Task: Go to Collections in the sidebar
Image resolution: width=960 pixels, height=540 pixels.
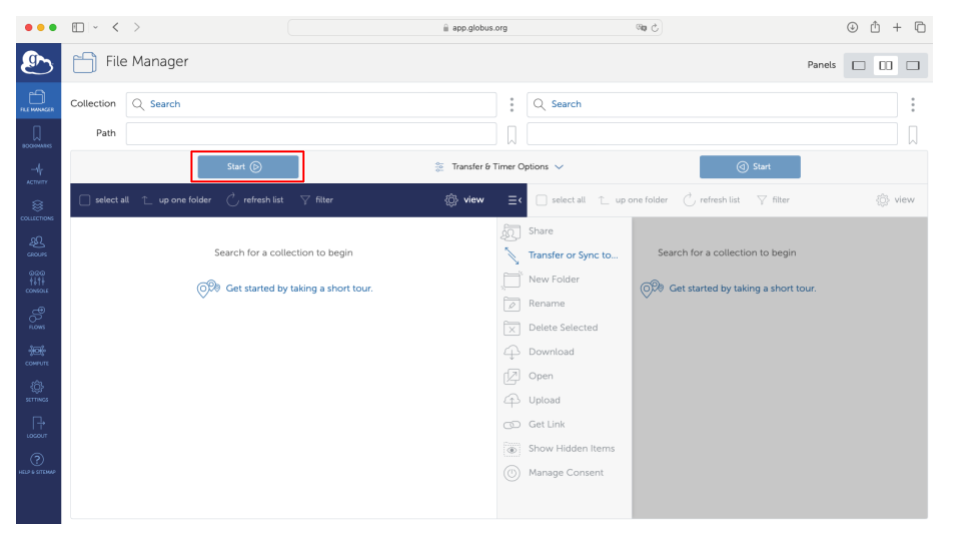Action: (x=37, y=209)
